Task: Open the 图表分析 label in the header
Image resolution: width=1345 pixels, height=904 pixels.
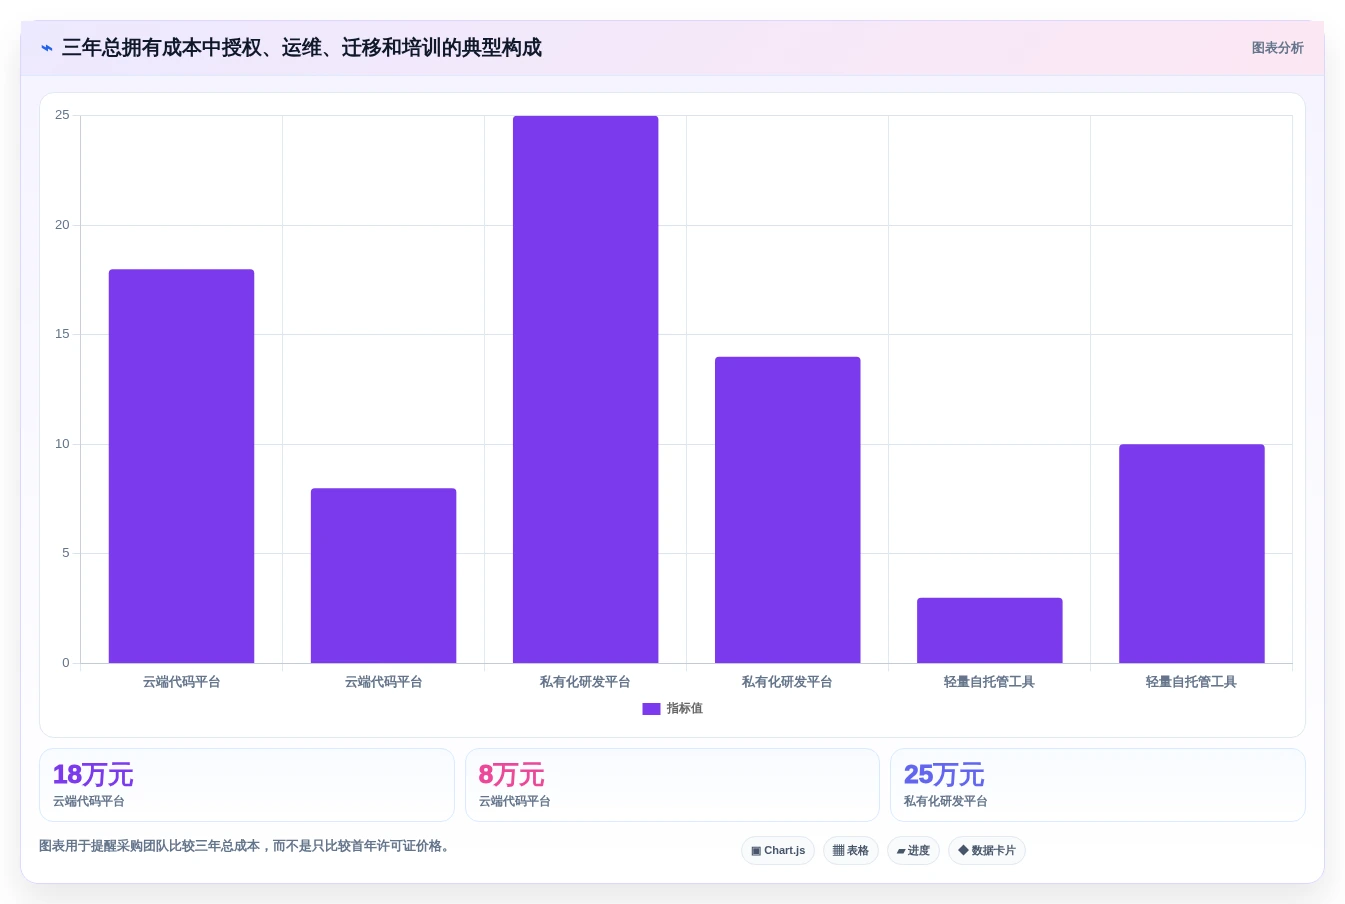Action: (1277, 48)
